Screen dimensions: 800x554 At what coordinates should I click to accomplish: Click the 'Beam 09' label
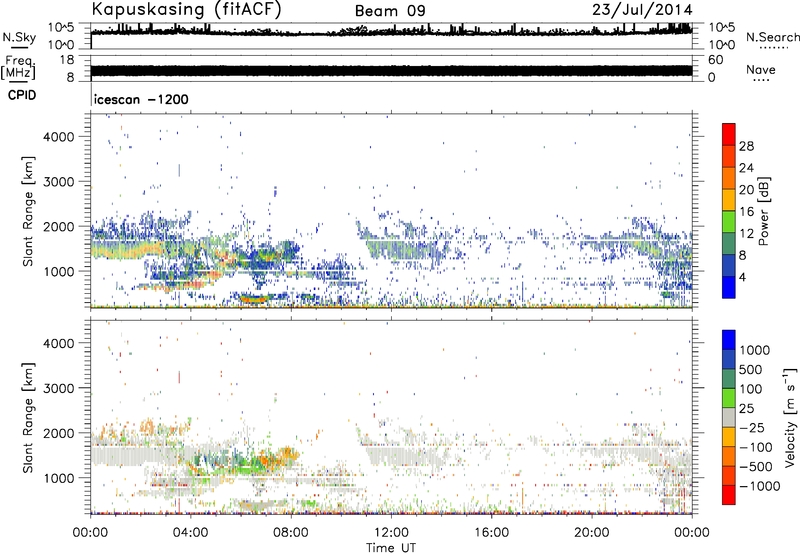(390, 11)
